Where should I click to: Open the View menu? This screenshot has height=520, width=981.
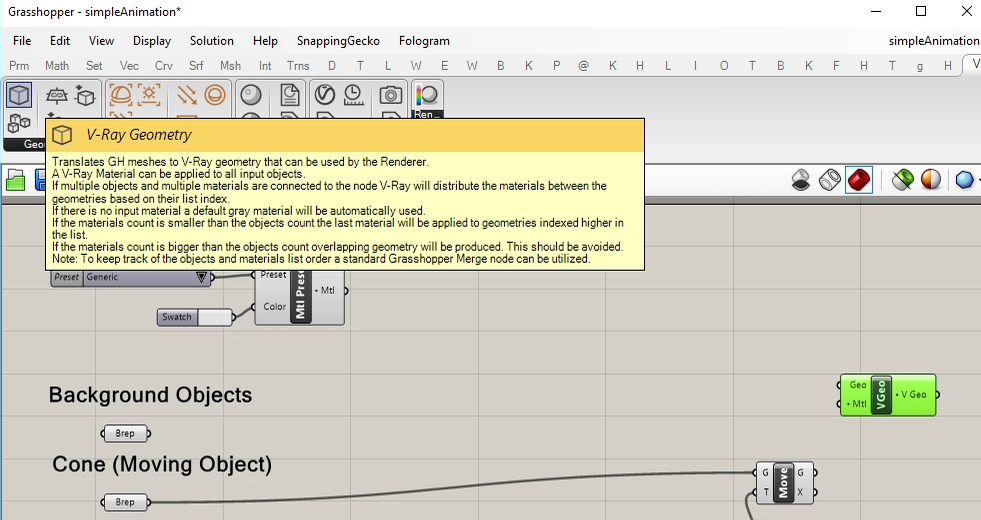(x=101, y=41)
